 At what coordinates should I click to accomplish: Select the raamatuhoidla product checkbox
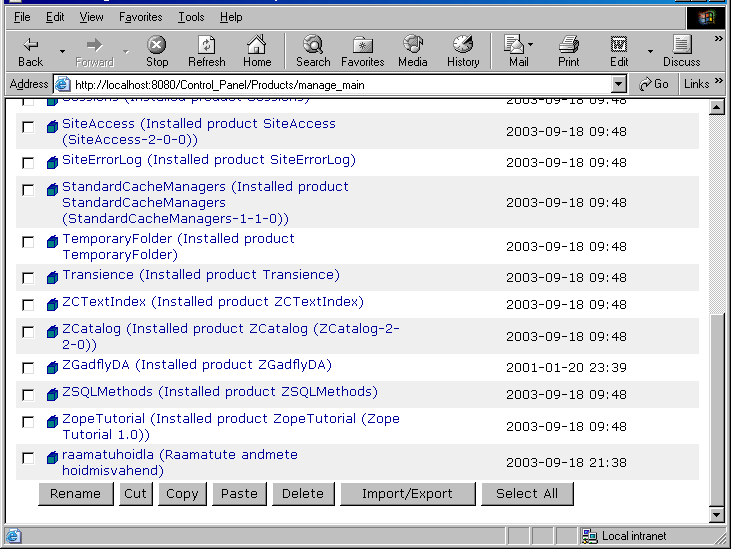28,458
